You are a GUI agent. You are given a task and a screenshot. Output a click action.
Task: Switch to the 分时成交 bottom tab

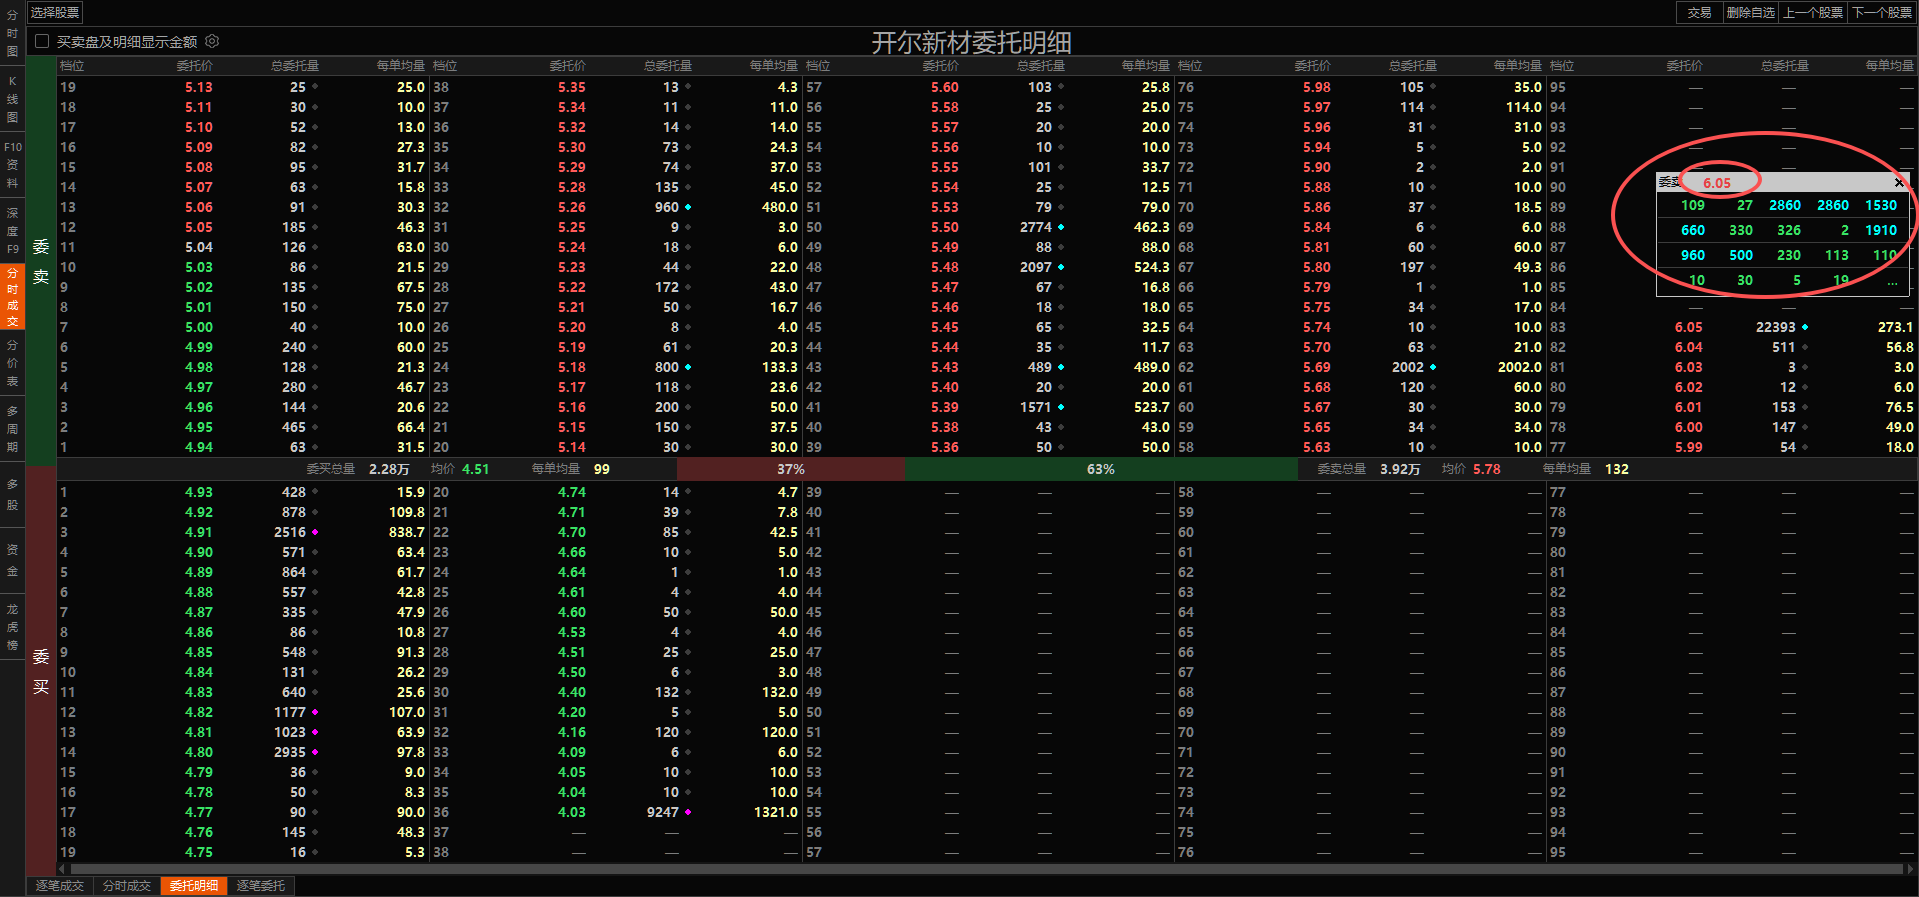127,886
